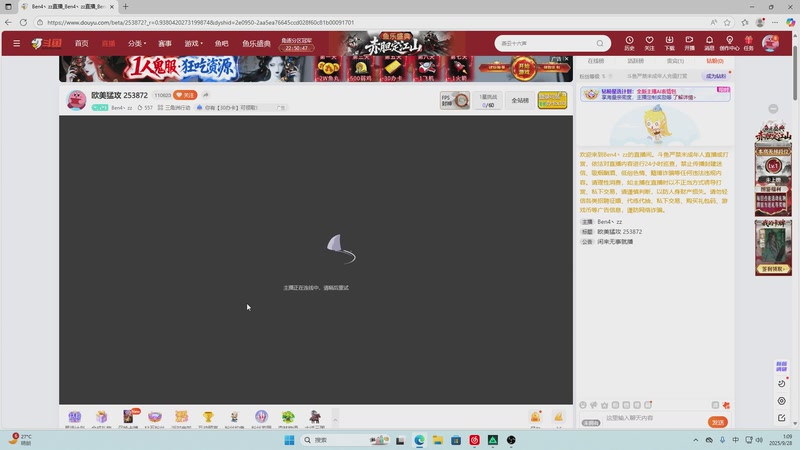Click the edit note icon on right sidebar
This screenshot has width=800, height=450.
click(782, 418)
